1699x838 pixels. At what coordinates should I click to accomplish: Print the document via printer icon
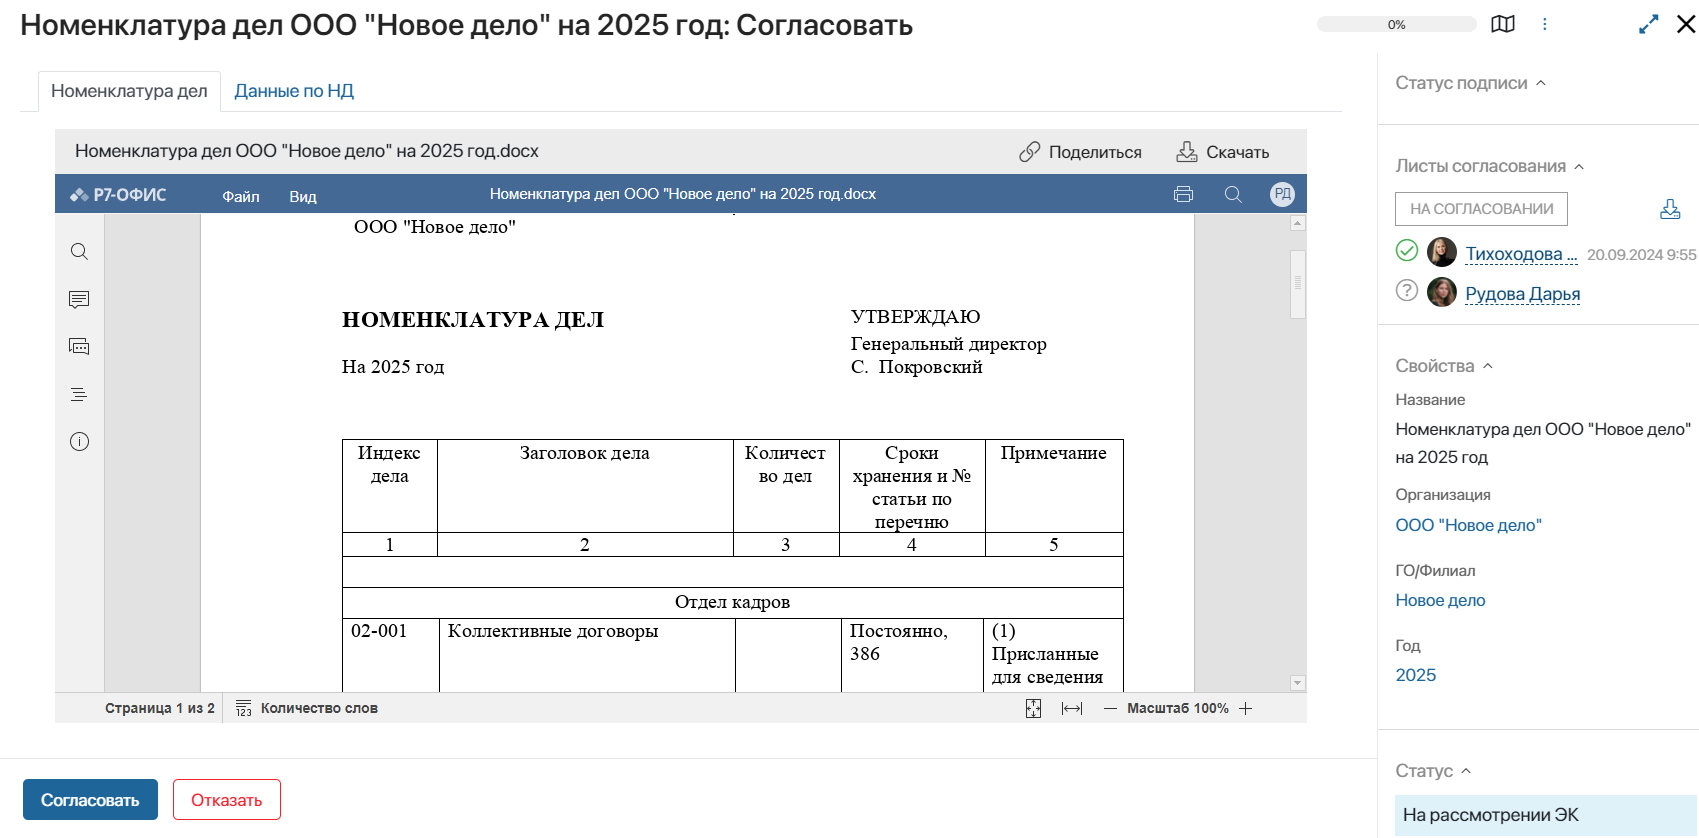click(x=1183, y=194)
